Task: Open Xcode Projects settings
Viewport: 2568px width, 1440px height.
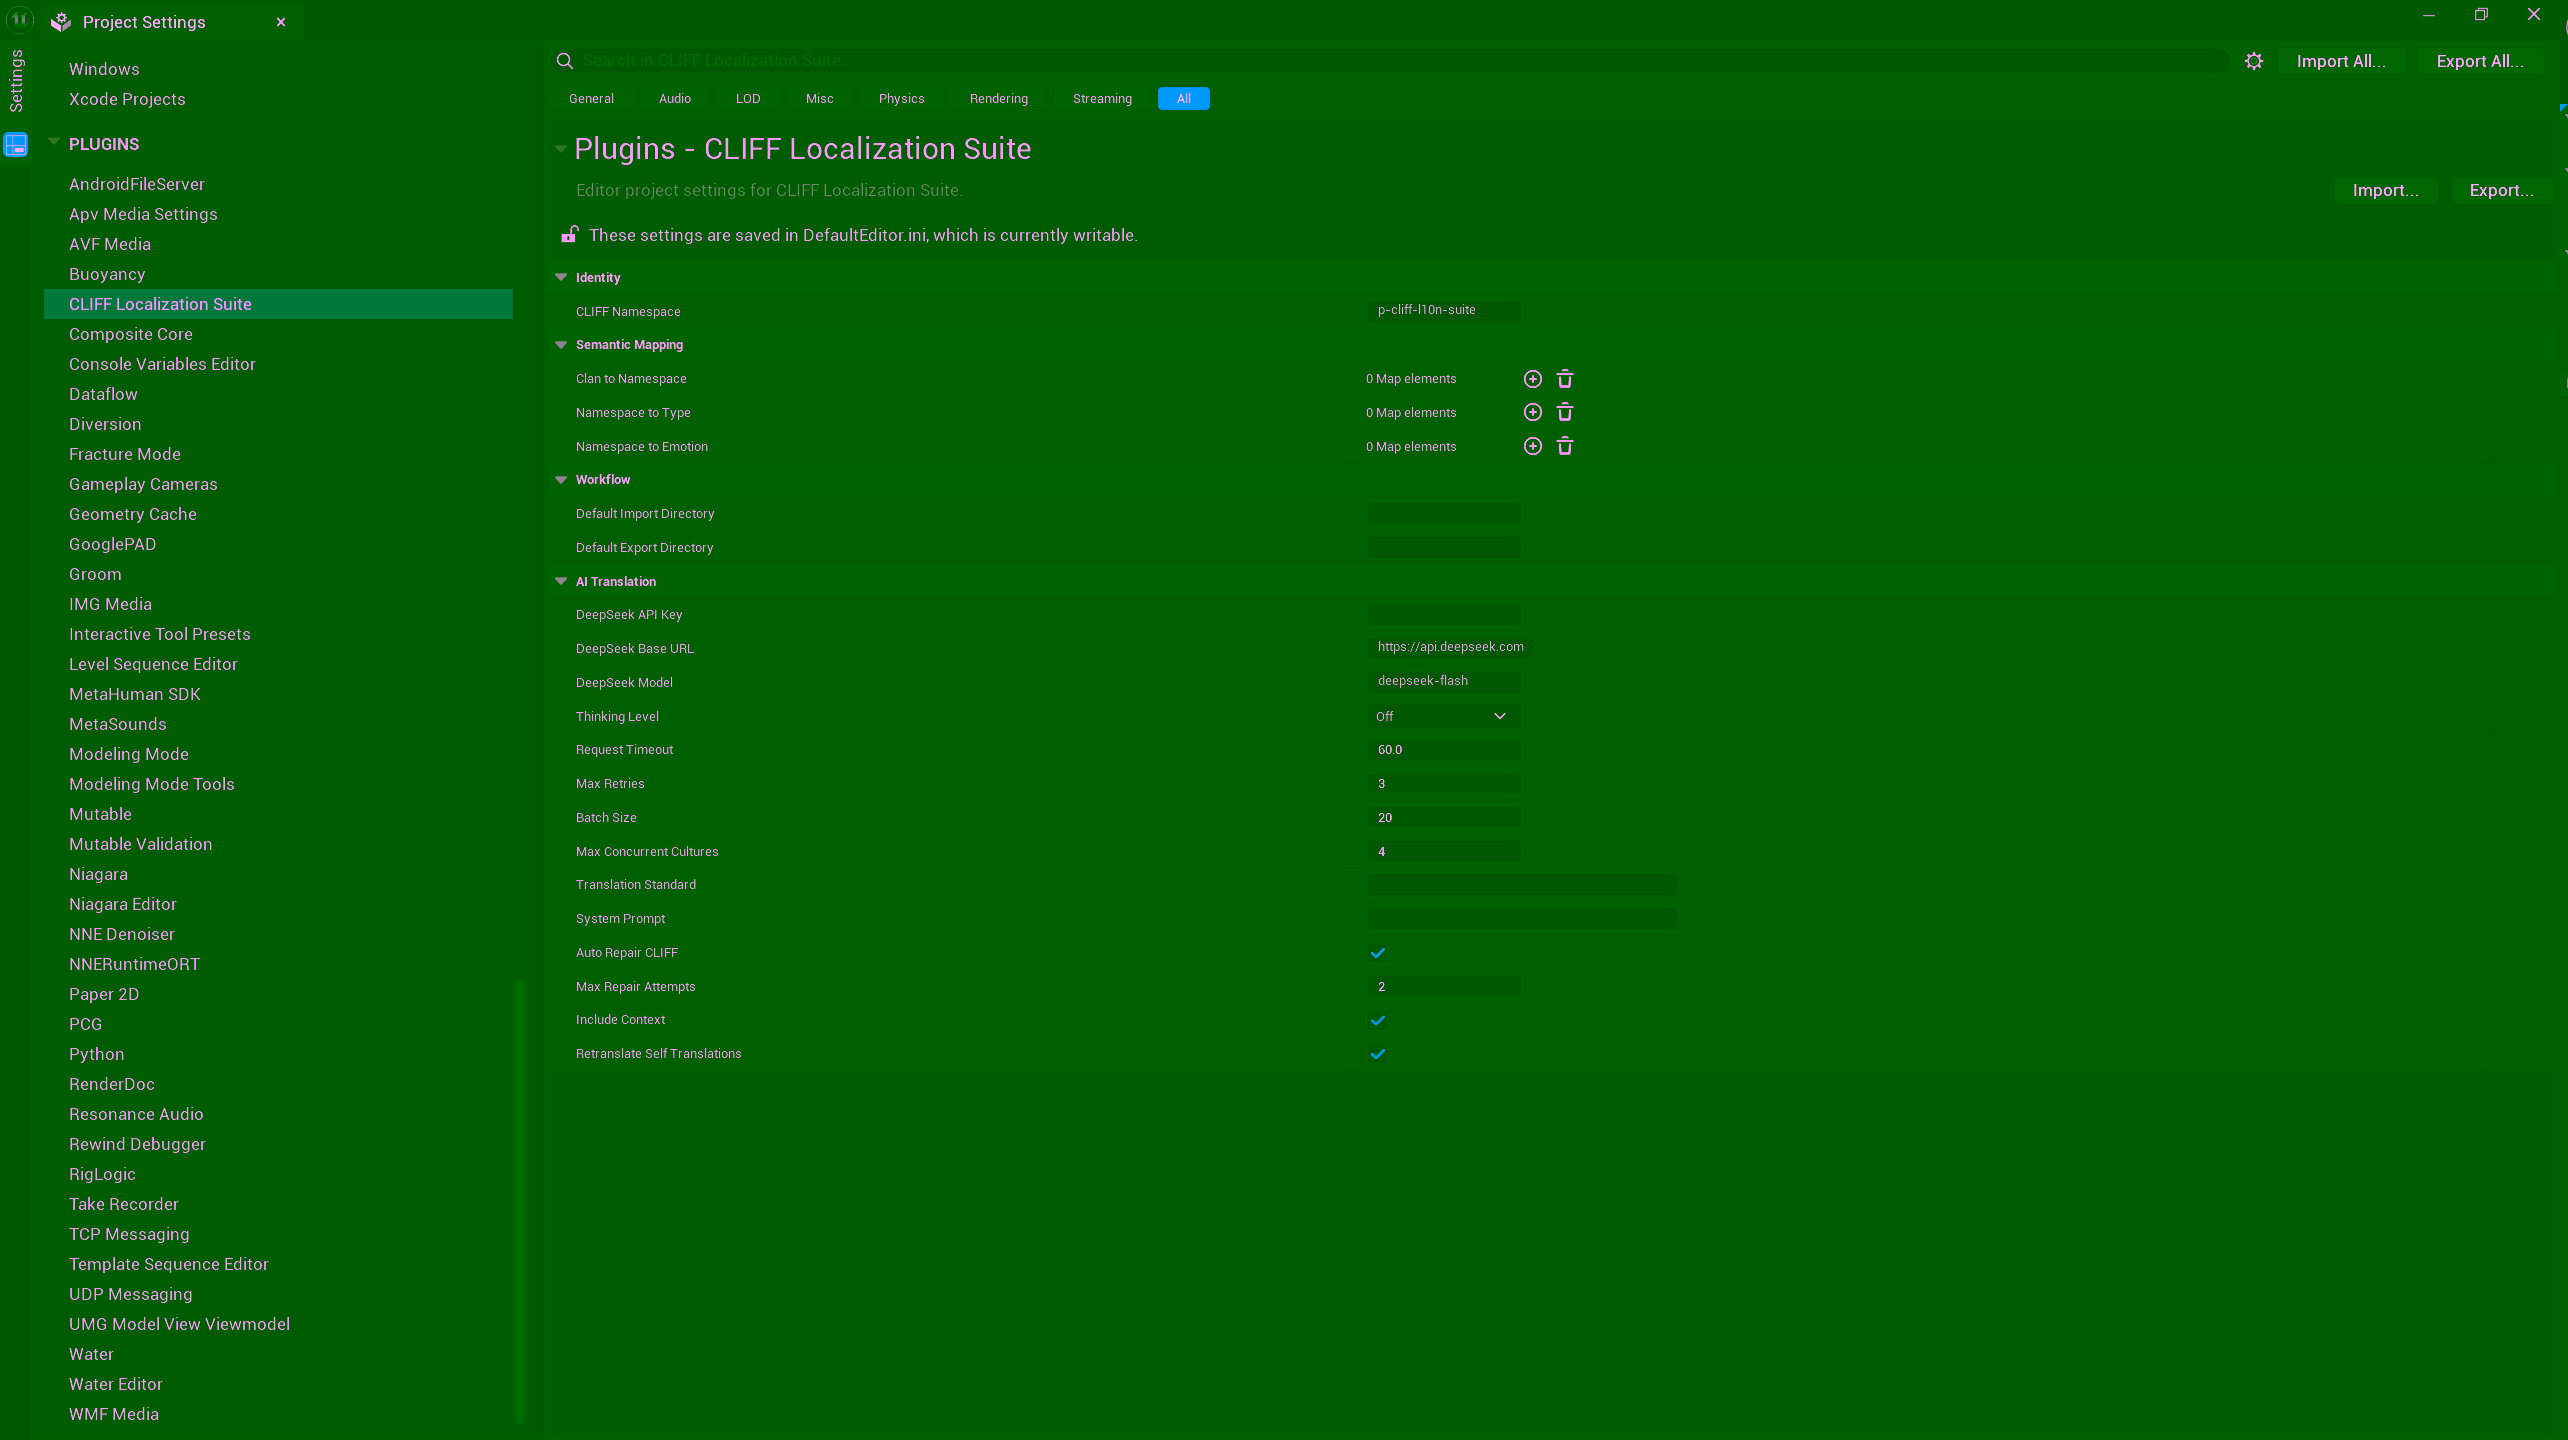Action: tap(127, 99)
